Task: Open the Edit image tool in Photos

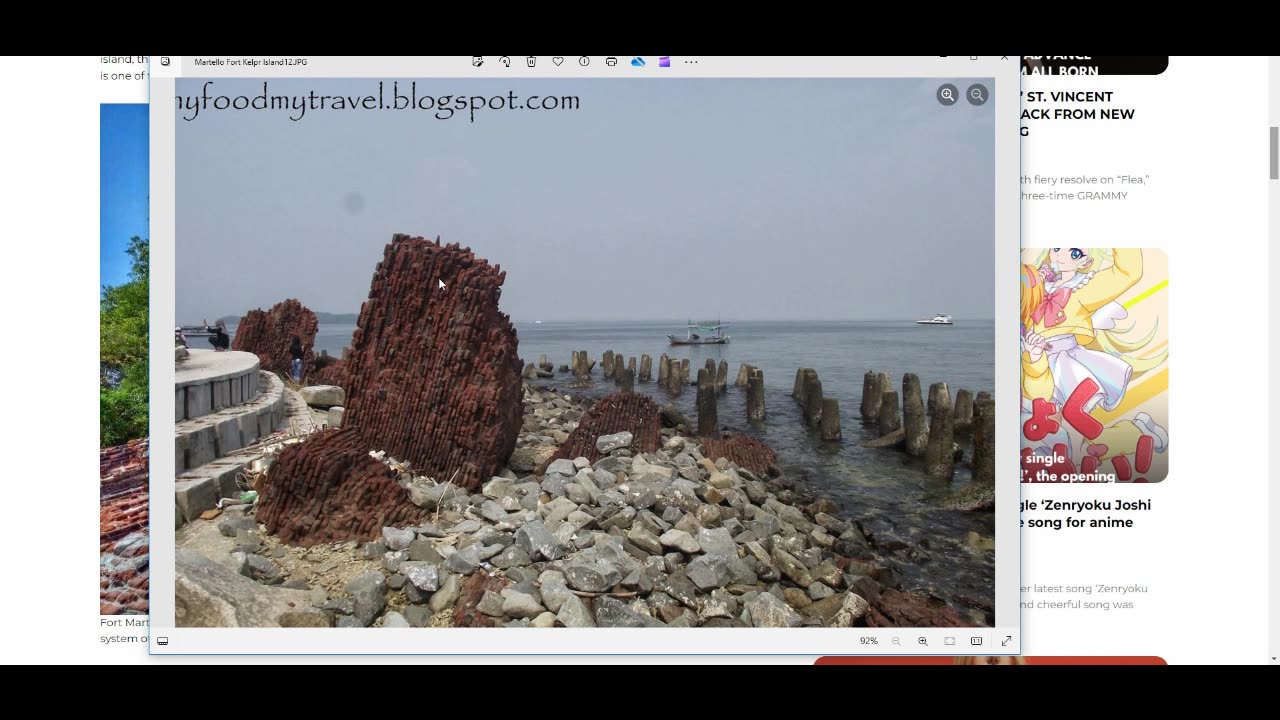Action: point(478,62)
